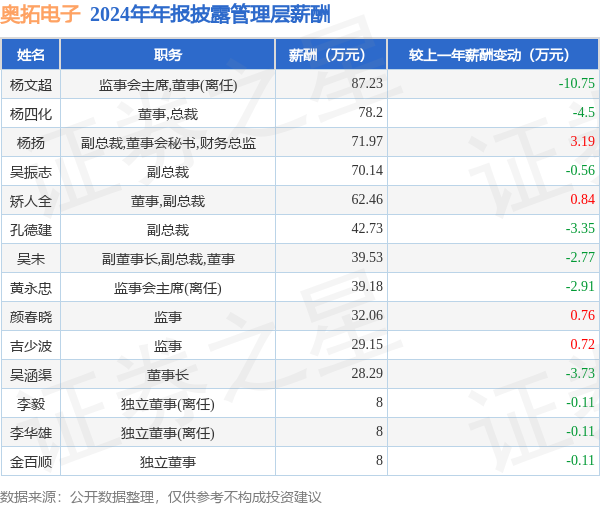Click the 奥拓电子 company title
The width and height of the screenshot is (600, 506).
(x=40, y=15)
